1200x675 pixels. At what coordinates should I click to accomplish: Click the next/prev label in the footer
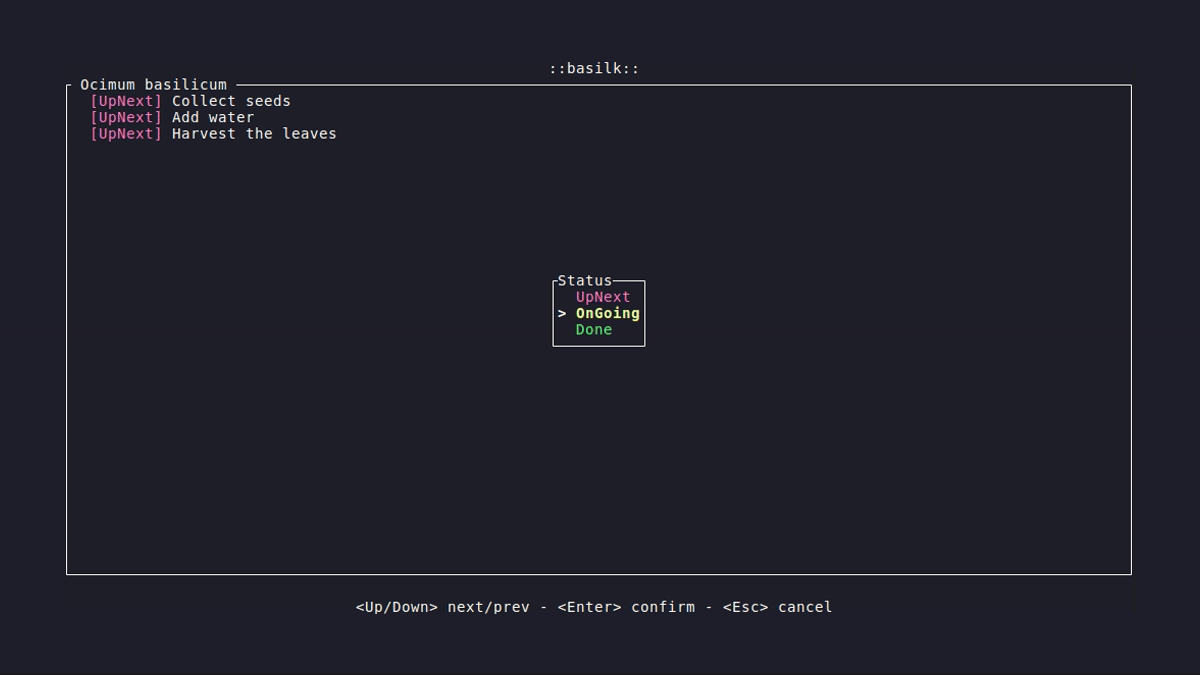(488, 607)
